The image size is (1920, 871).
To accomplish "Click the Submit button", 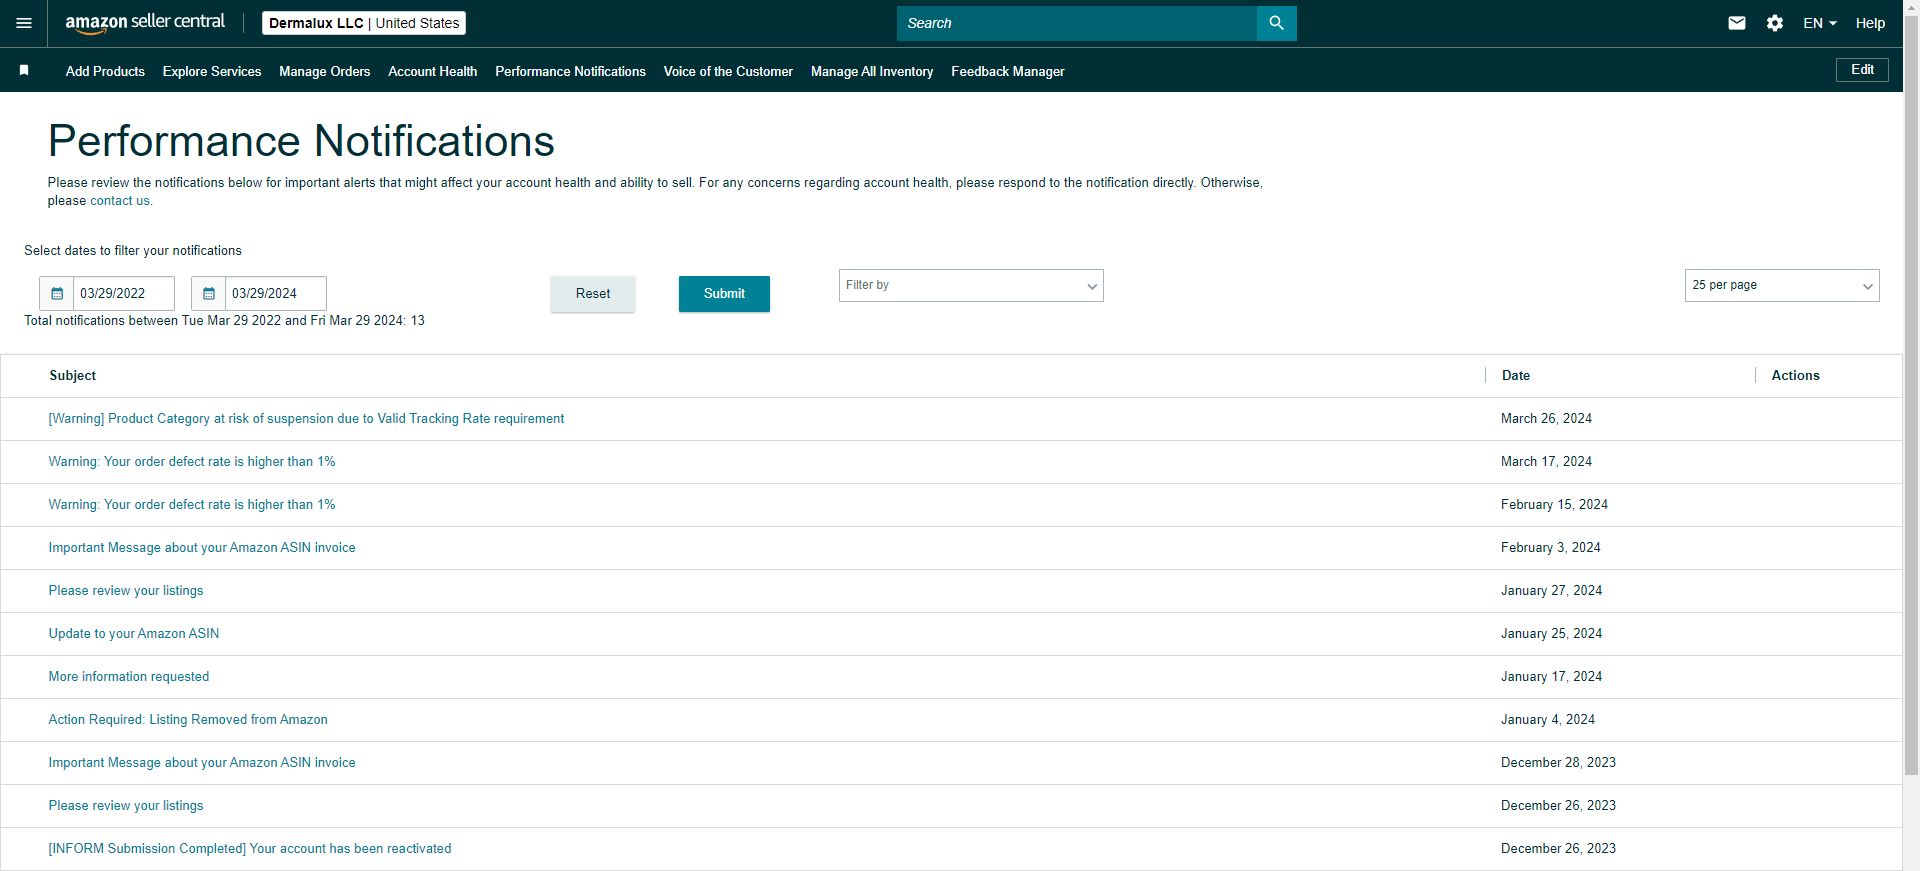I will click(x=724, y=294).
